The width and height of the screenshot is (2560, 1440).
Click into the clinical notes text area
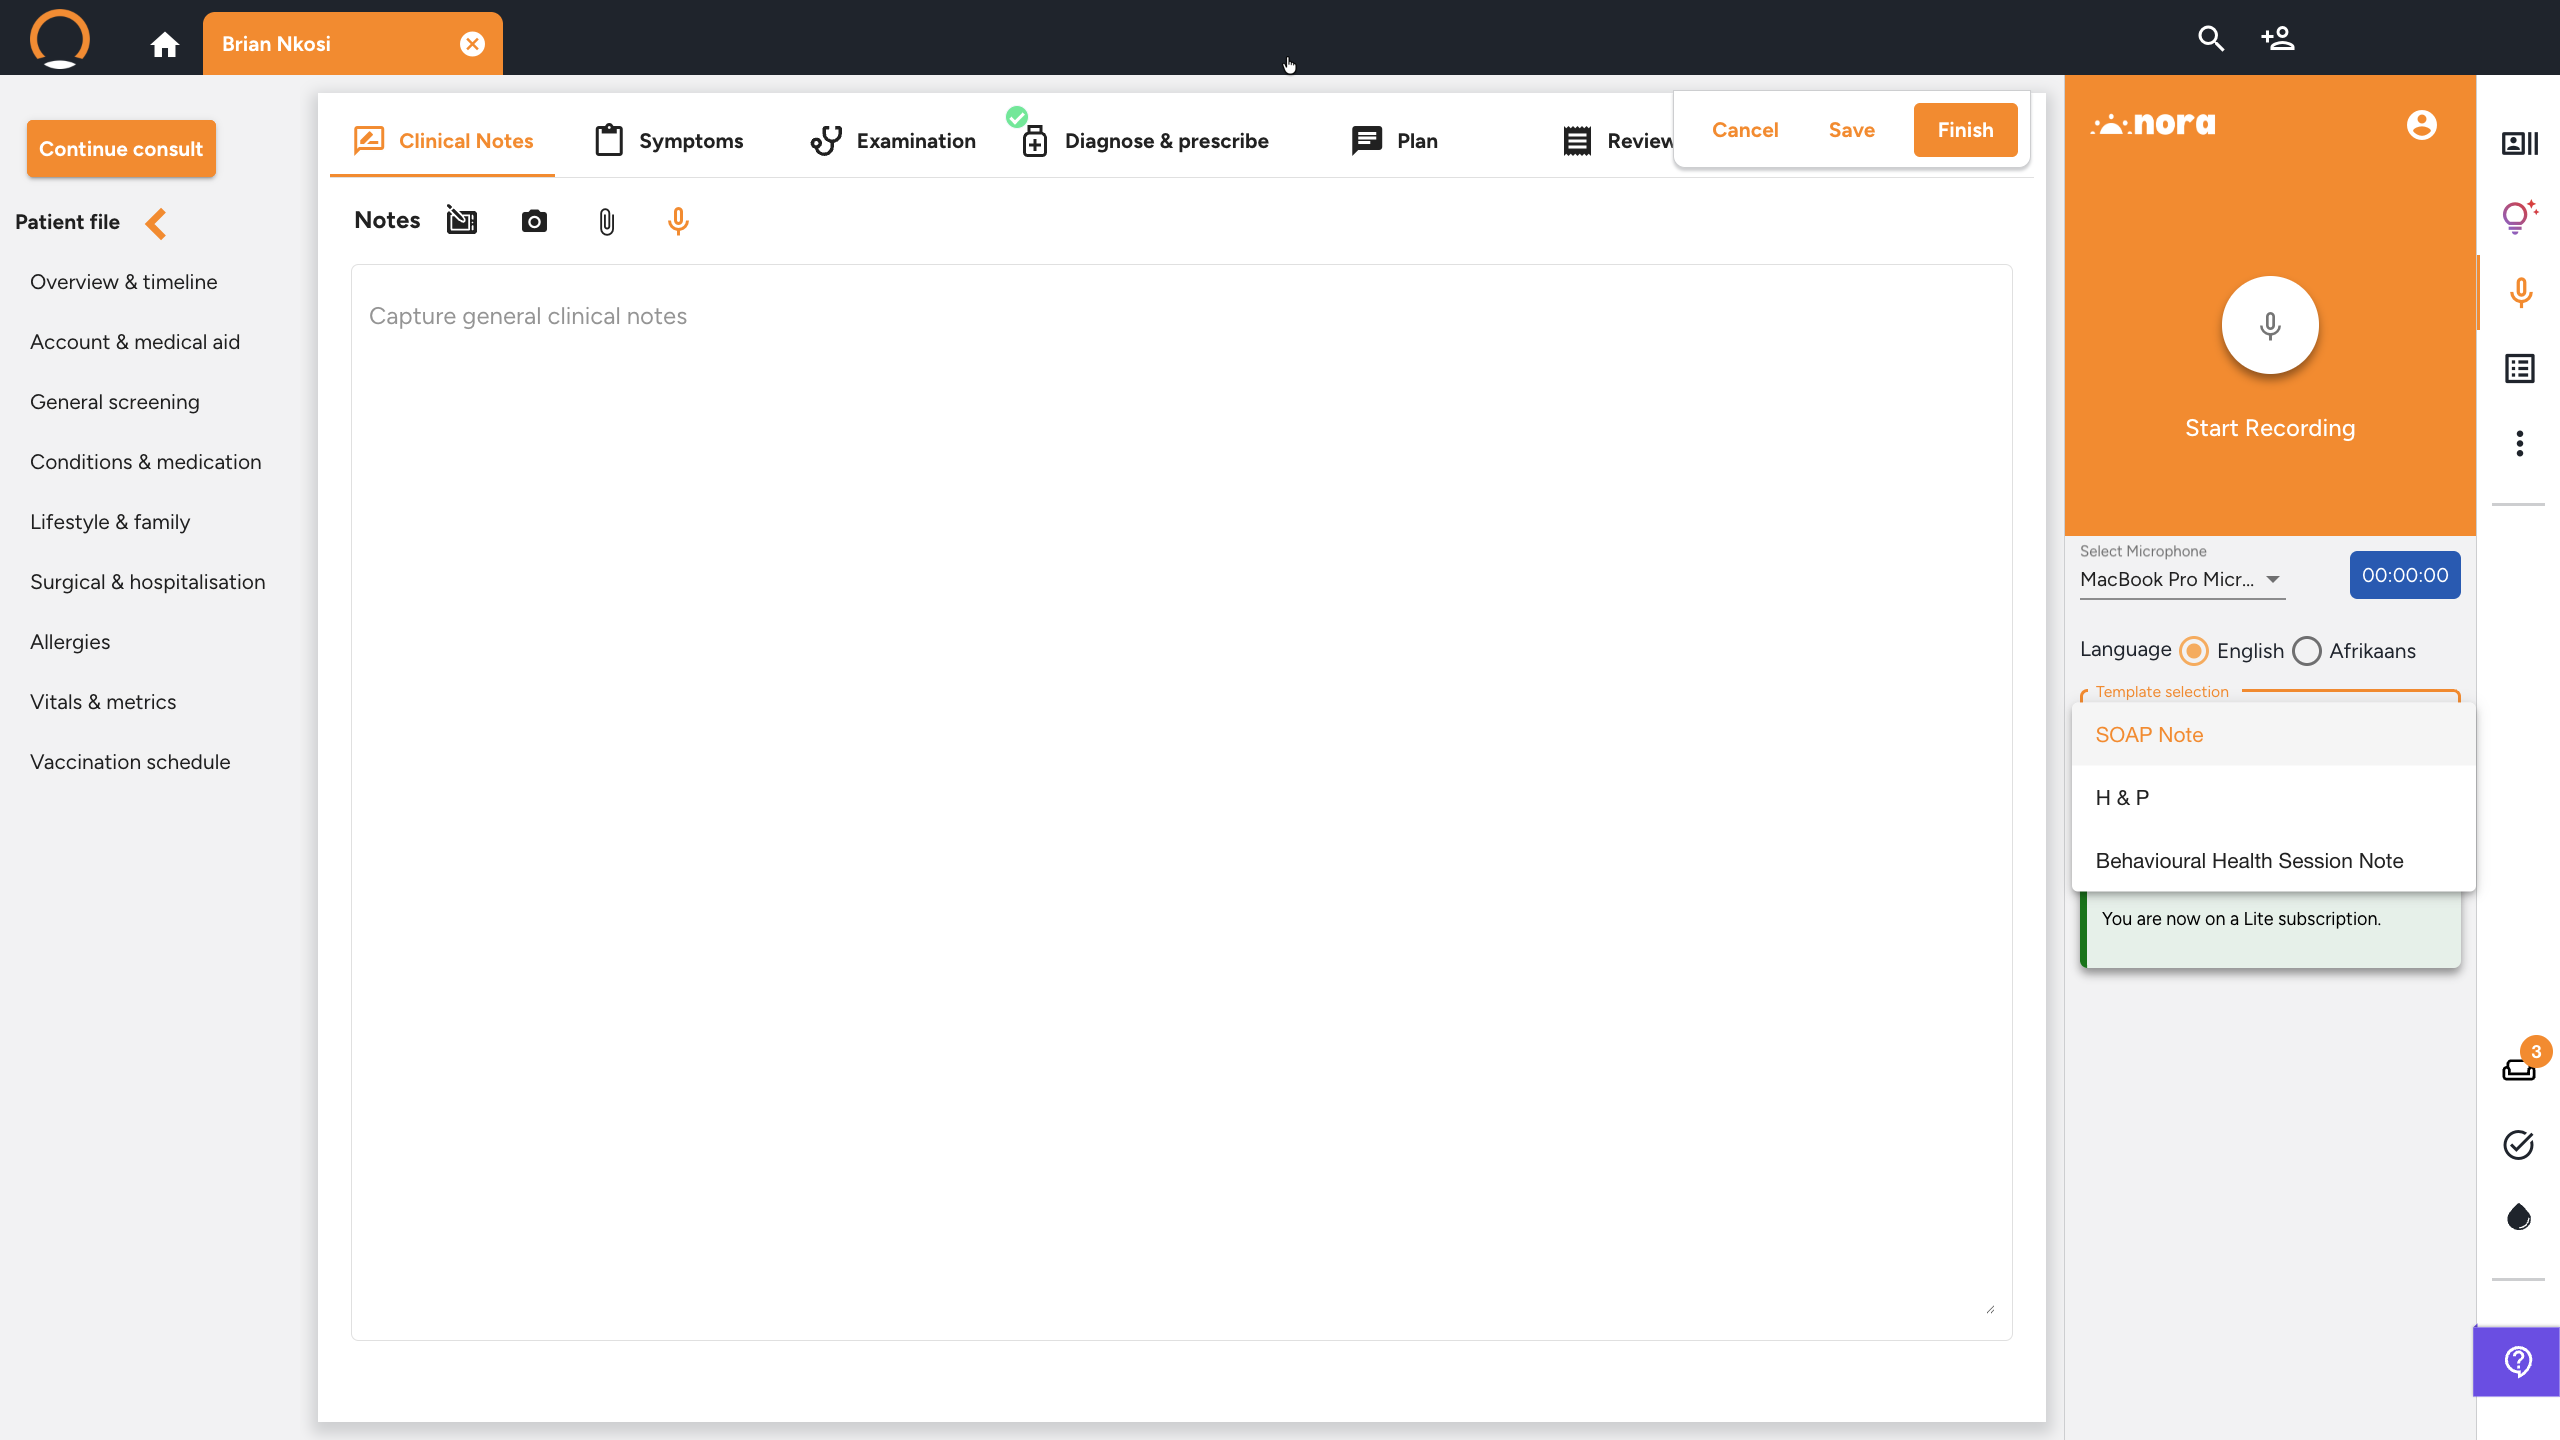(x=1181, y=802)
